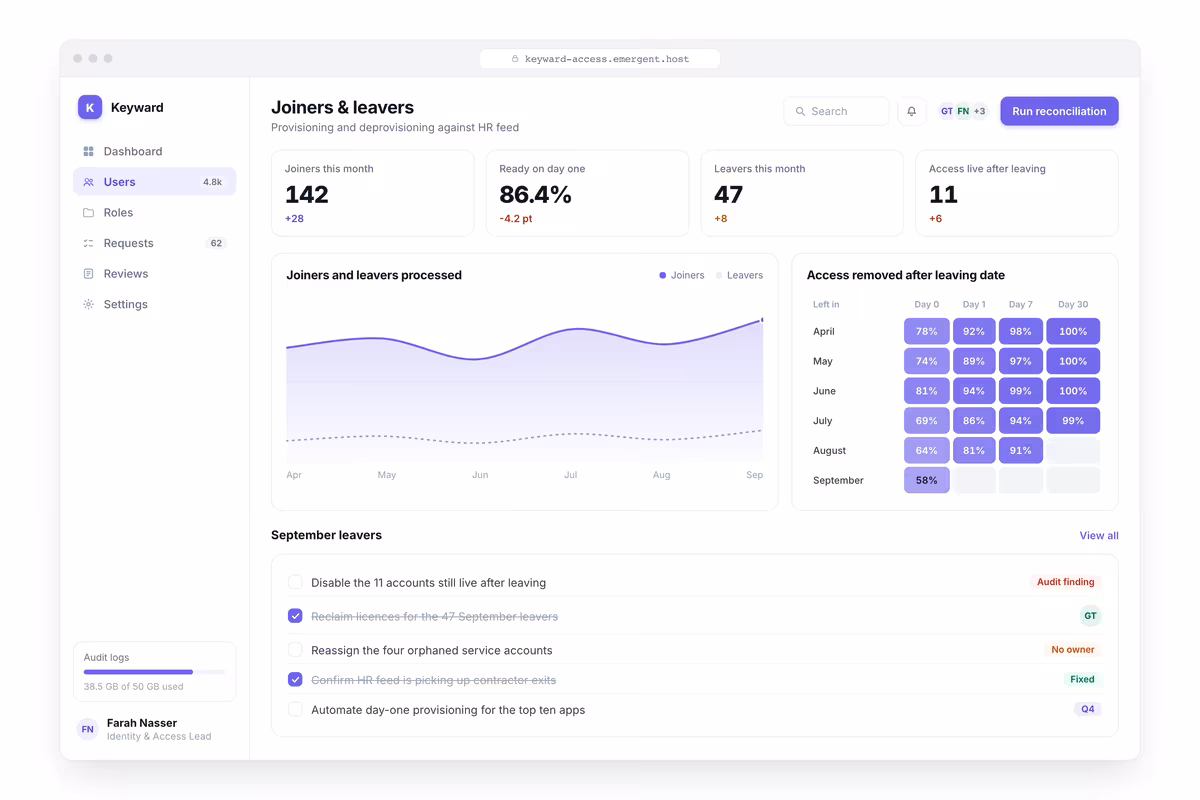Click the No owner tag
The image size is (1200, 800).
point(1073,650)
